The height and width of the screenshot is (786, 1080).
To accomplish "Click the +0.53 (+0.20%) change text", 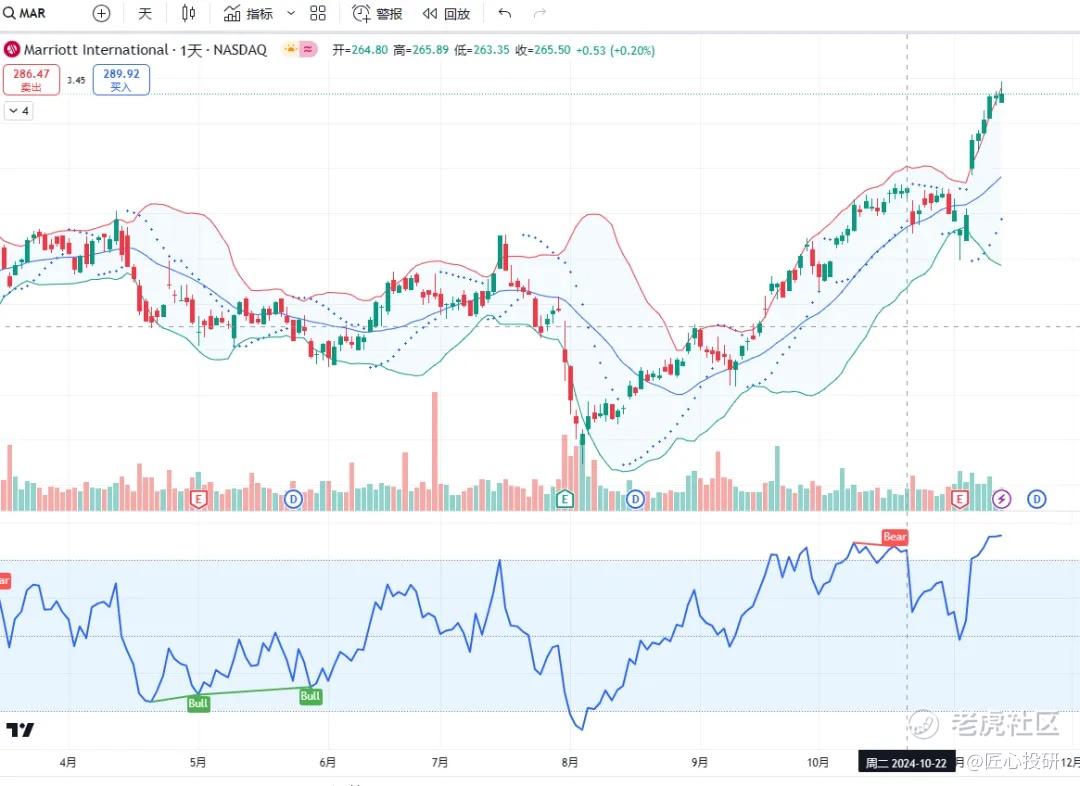I will click(615, 50).
